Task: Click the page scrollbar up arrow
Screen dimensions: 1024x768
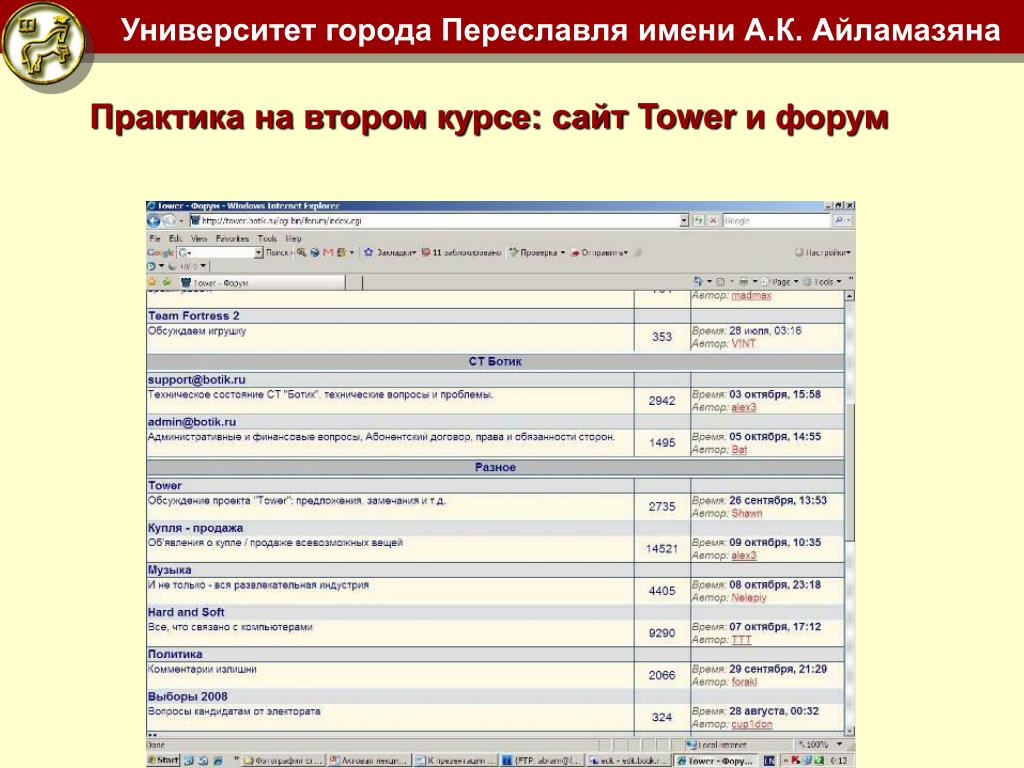Action: 850,296
